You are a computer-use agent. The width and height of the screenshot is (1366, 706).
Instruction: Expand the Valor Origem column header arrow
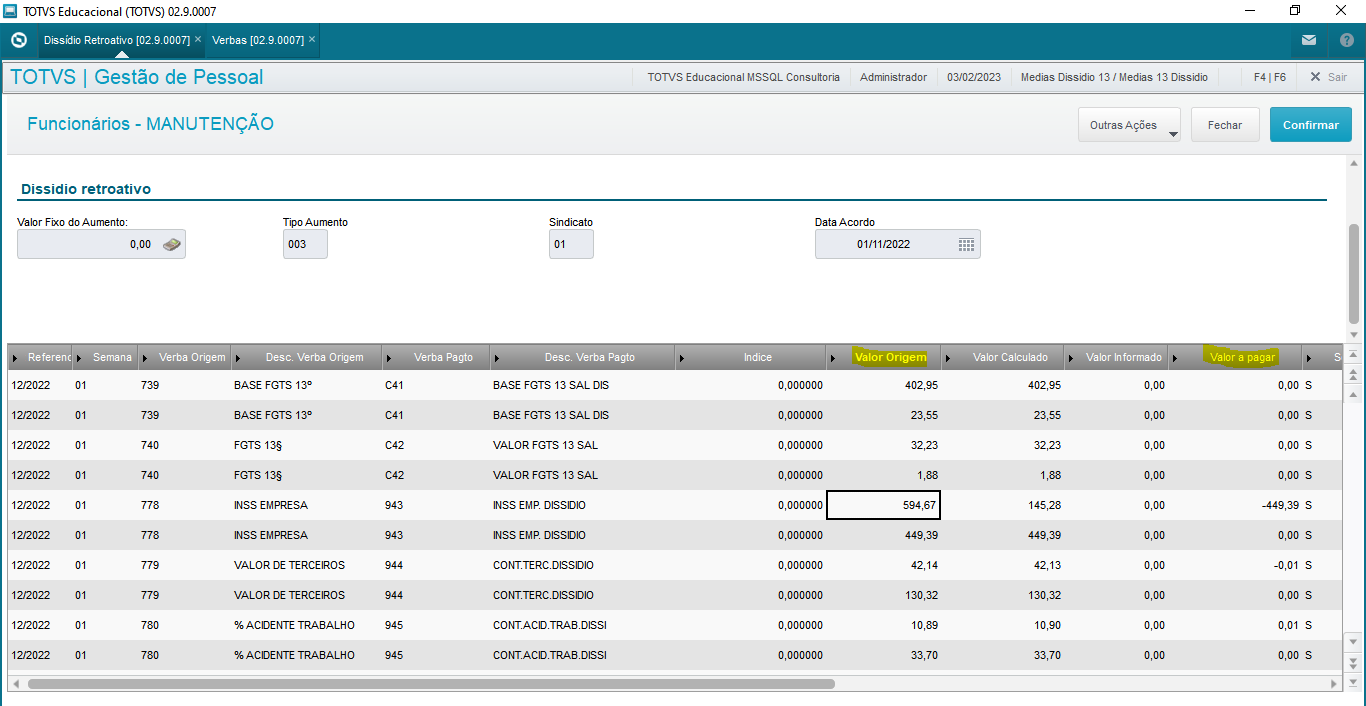tap(833, 357)
